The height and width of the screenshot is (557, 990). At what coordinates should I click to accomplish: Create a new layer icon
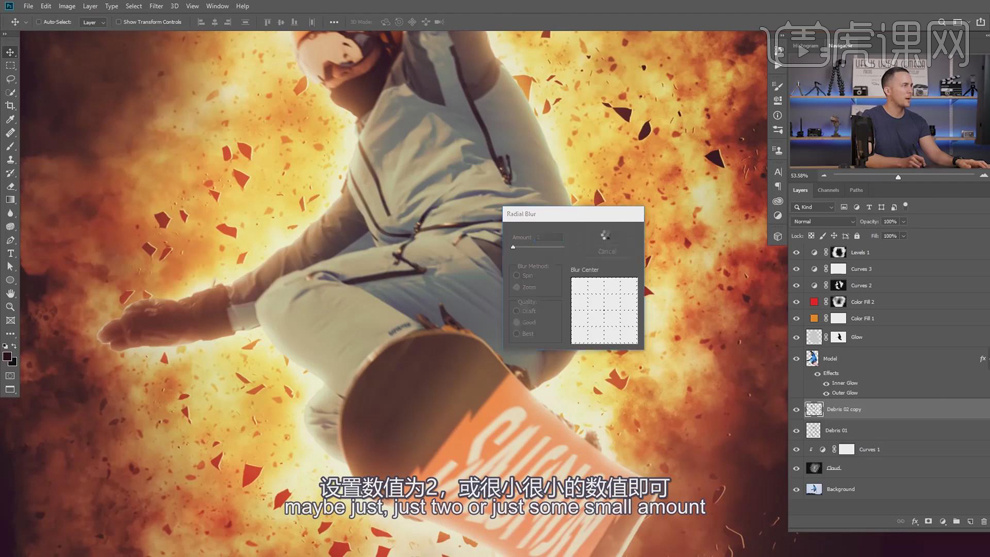point(970,522)
